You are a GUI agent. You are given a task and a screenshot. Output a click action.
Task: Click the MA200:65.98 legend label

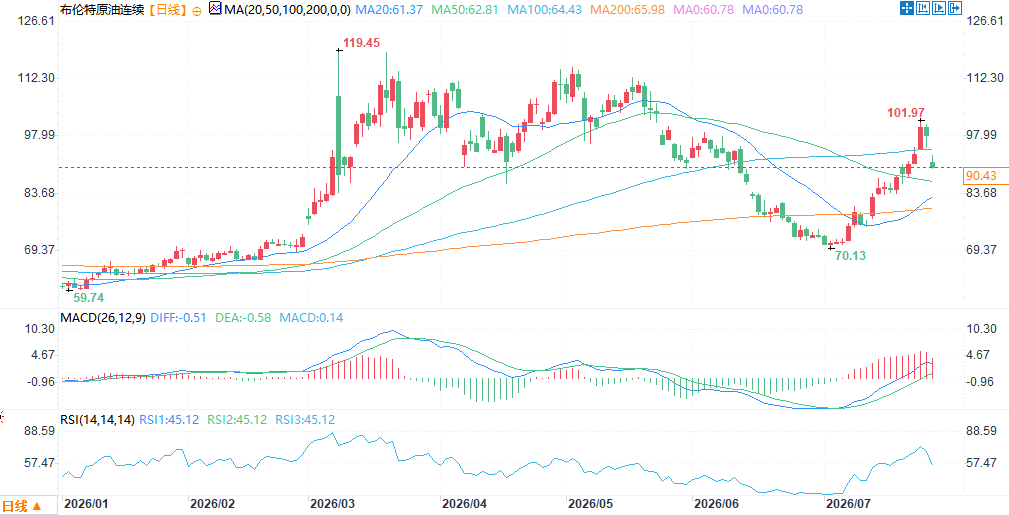626,10
